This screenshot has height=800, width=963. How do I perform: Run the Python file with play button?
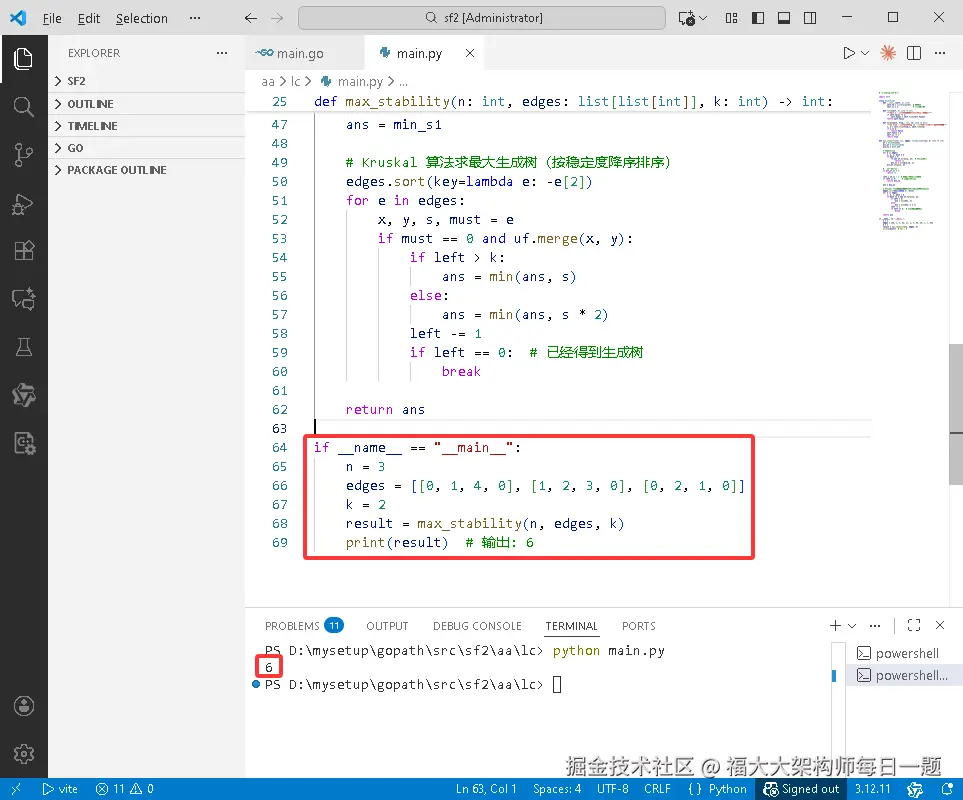849,53
